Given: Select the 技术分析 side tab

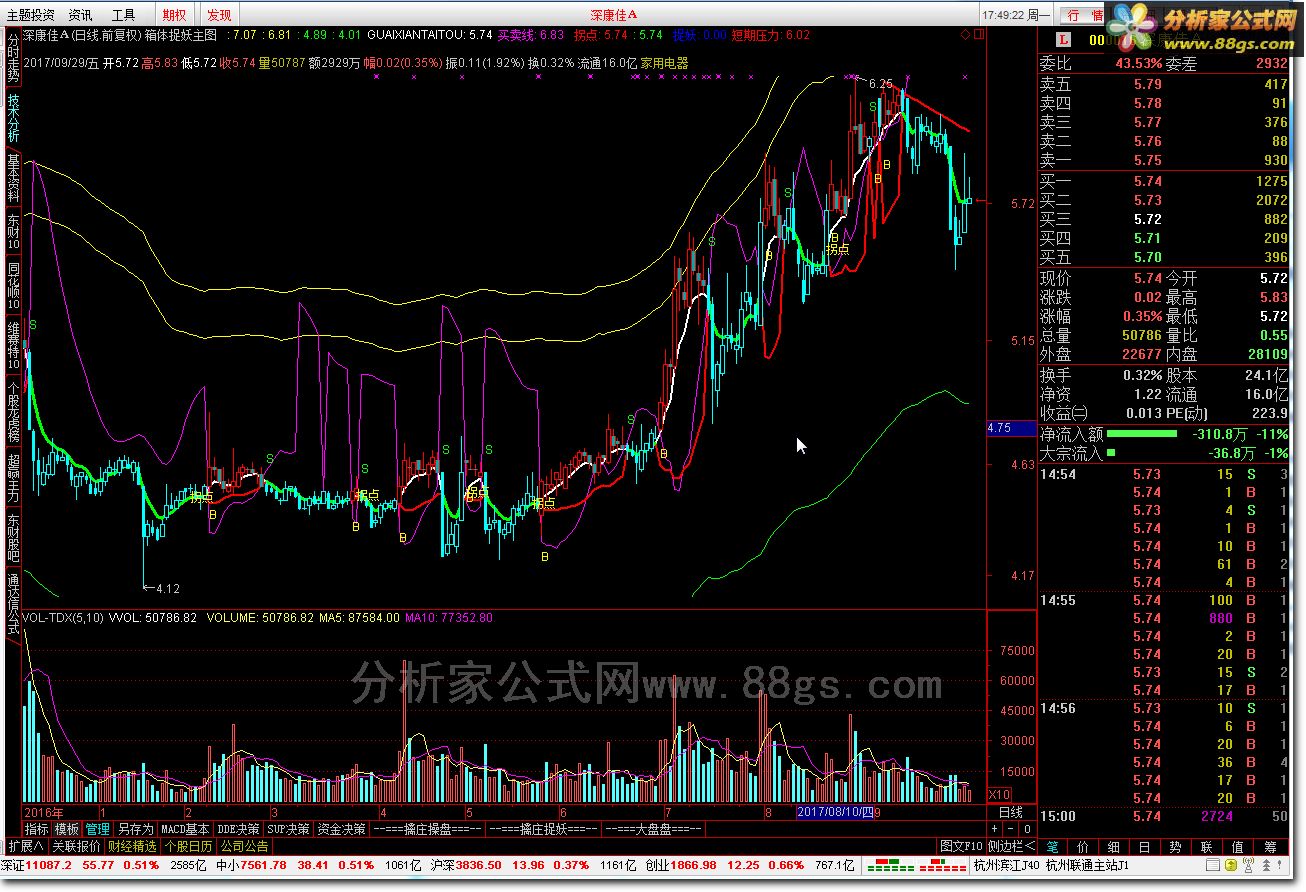Looking at the screenshot, I should pyautogui.click(x=13, y=118).
